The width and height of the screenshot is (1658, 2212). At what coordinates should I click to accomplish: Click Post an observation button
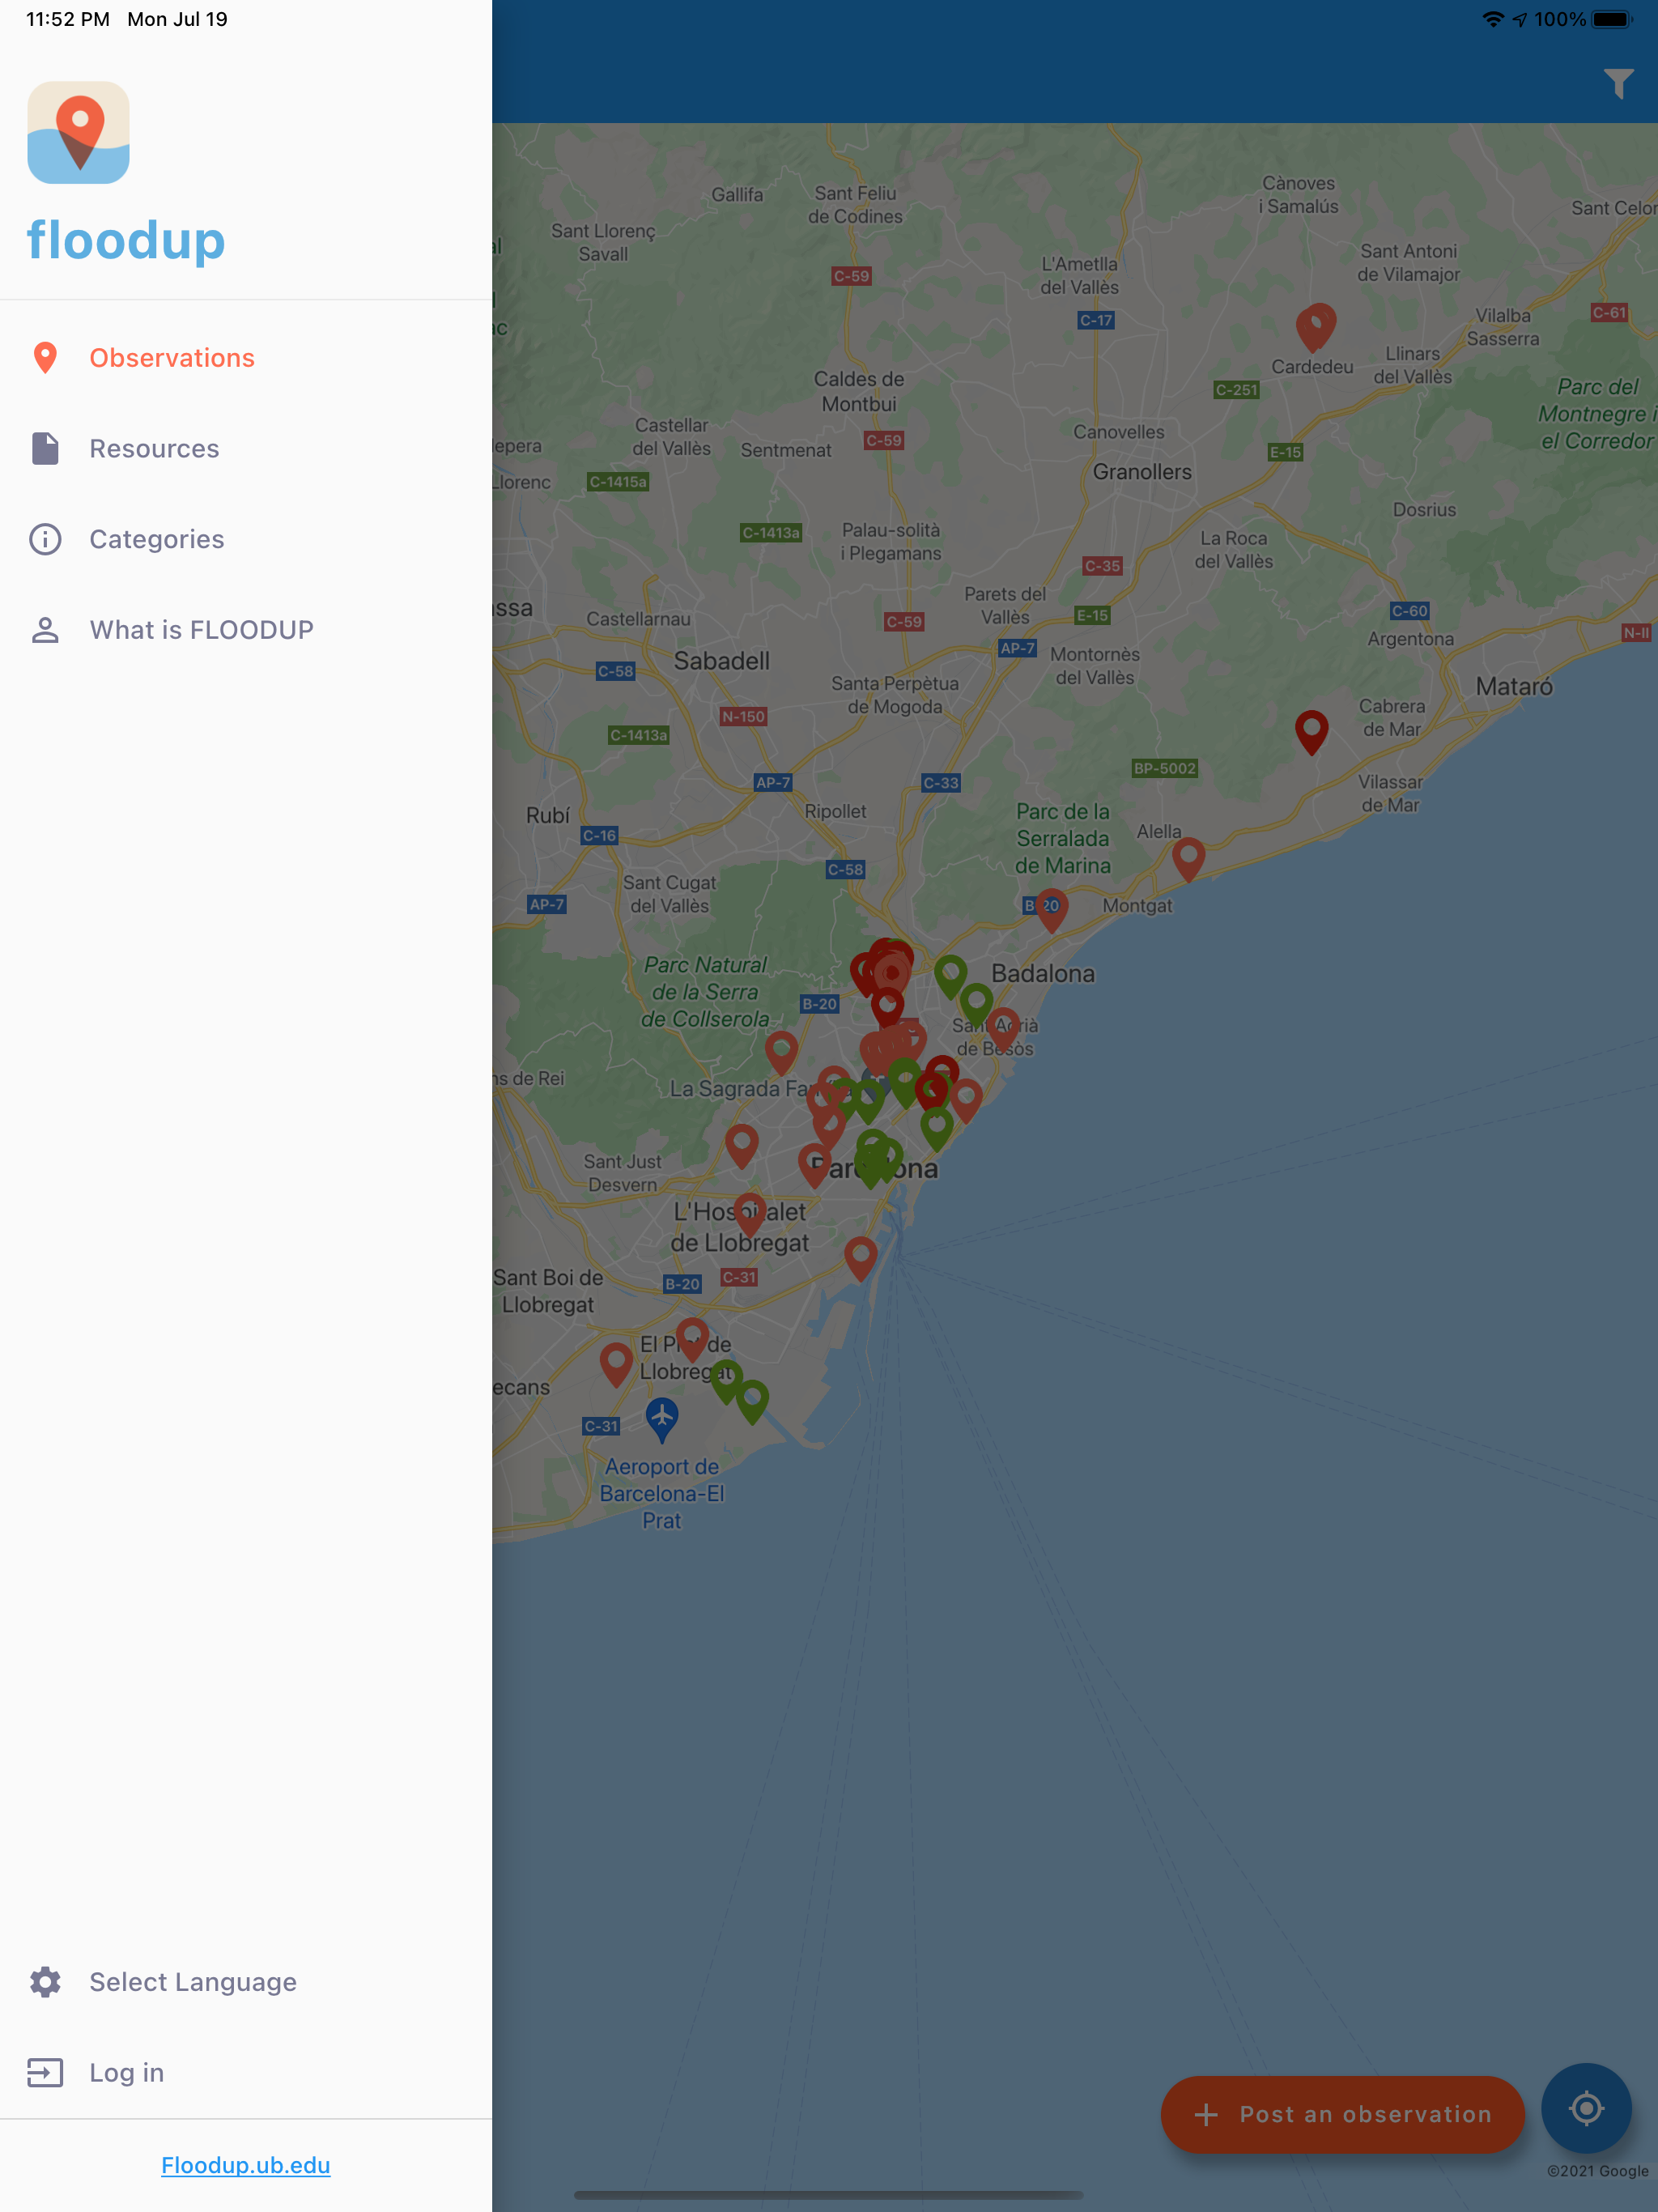1343,2114
